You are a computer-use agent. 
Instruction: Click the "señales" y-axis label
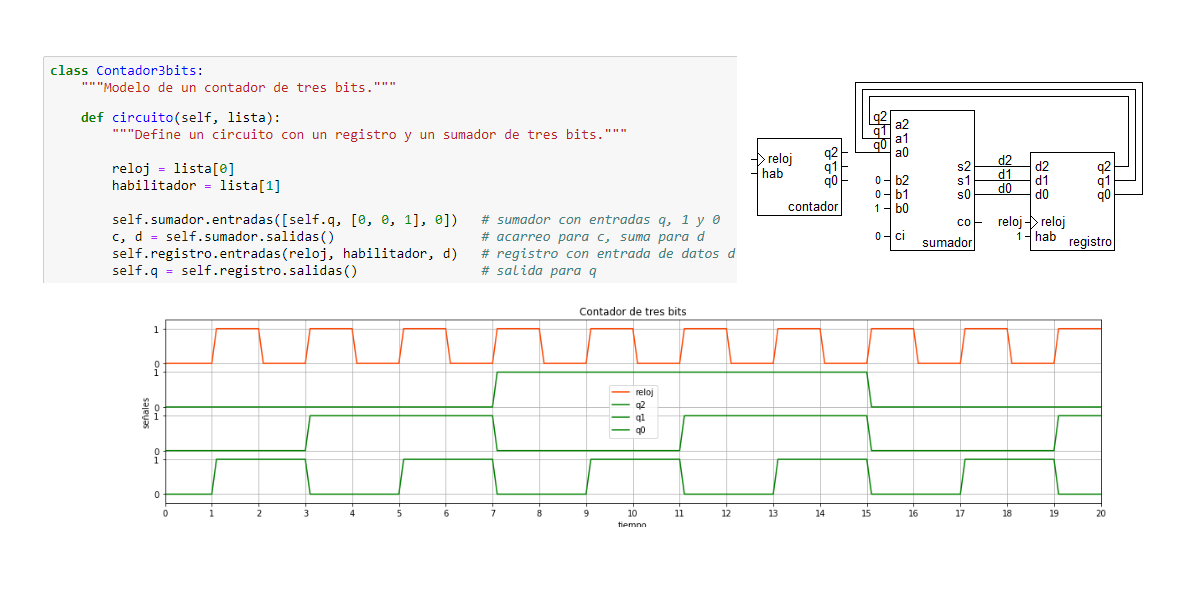[146, 412]
